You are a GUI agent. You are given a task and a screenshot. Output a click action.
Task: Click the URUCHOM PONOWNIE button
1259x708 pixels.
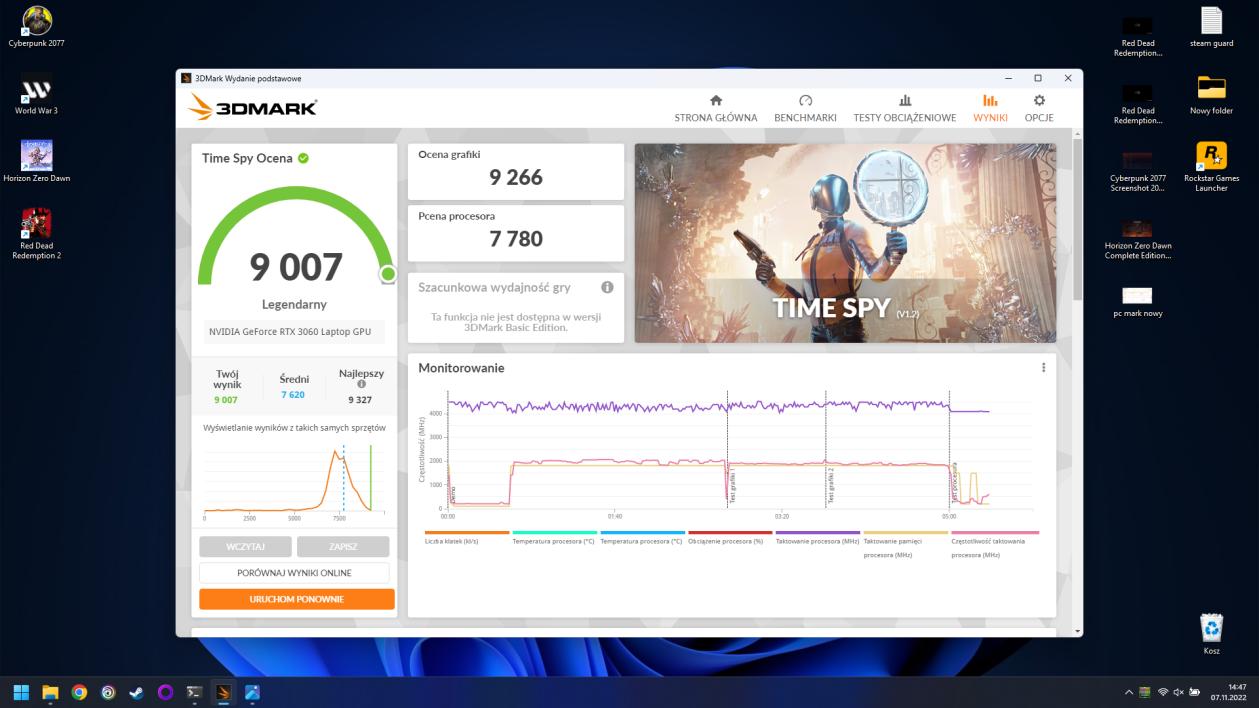click(x=296, y=598)
